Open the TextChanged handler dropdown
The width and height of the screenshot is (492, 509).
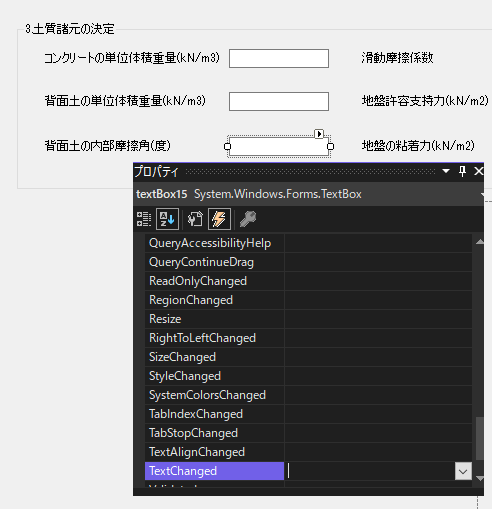coord(463,471)
